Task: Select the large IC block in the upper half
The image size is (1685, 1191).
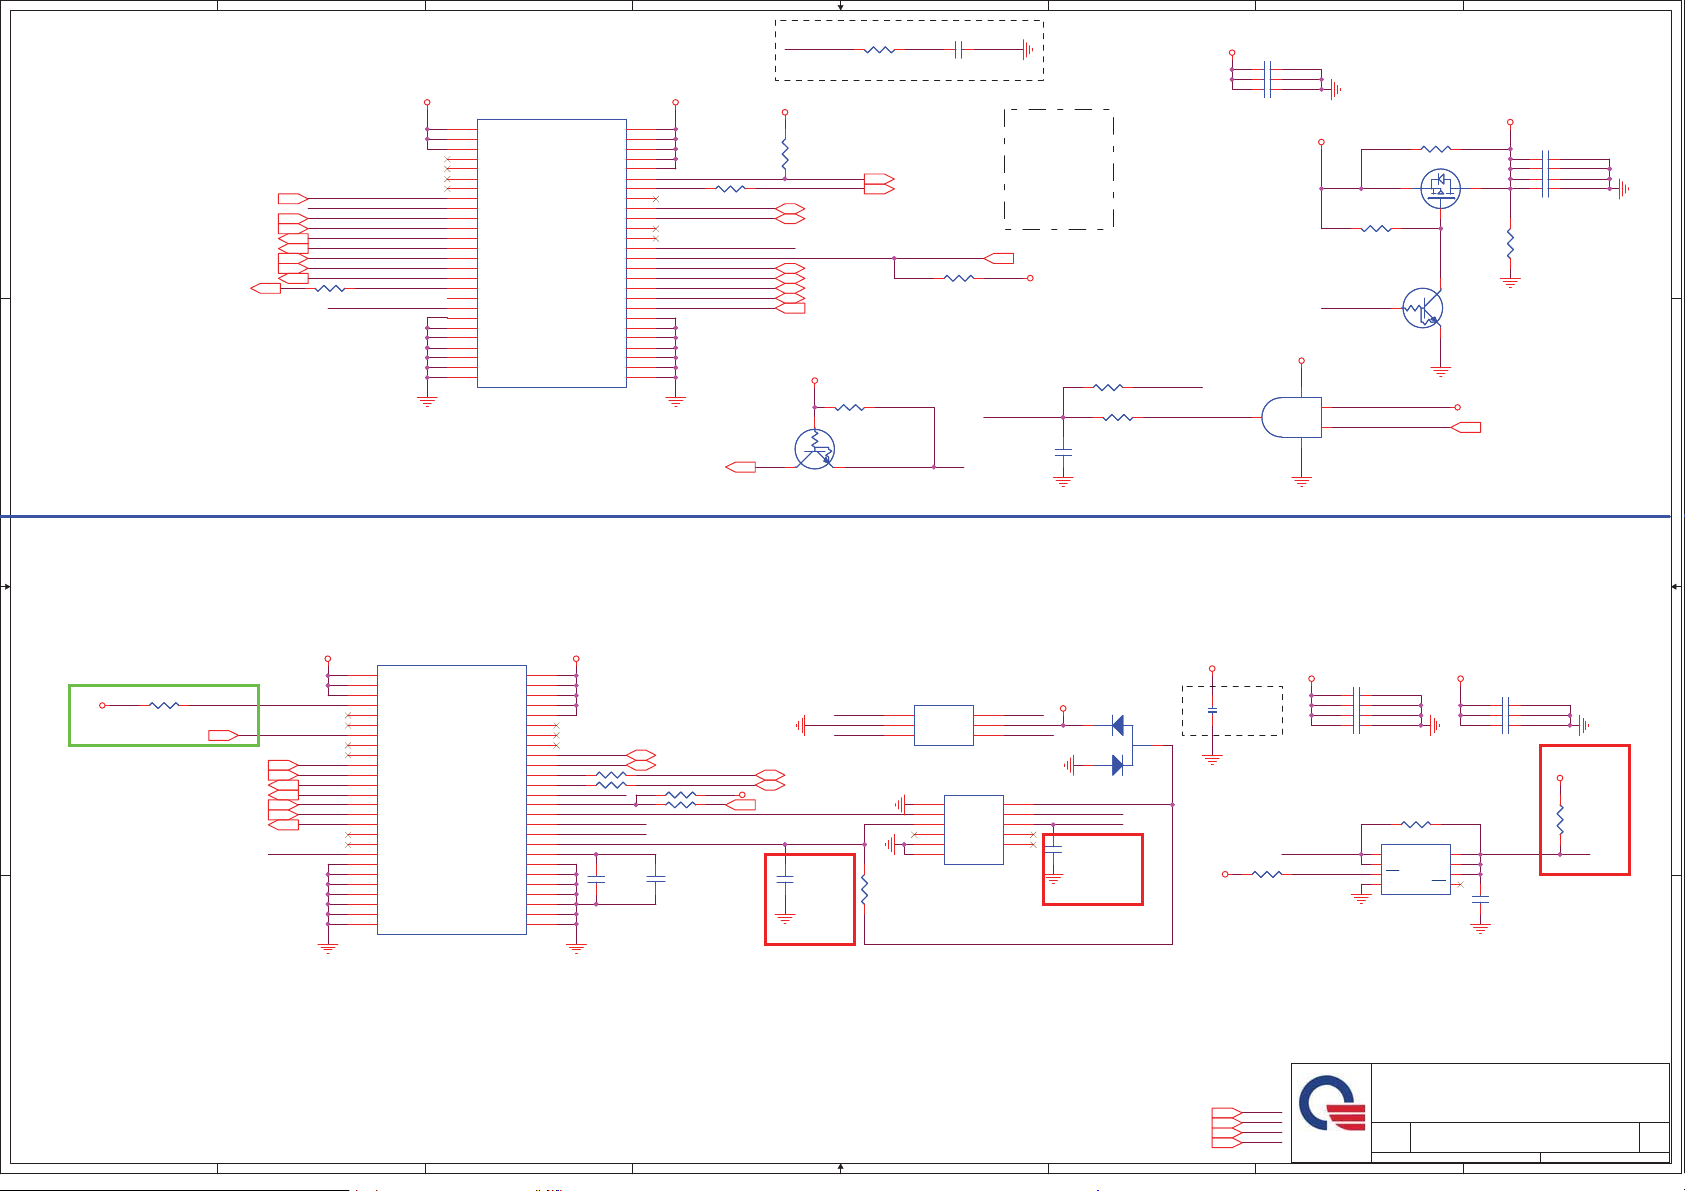Action: pyautogui.click(x=552, y=253)
